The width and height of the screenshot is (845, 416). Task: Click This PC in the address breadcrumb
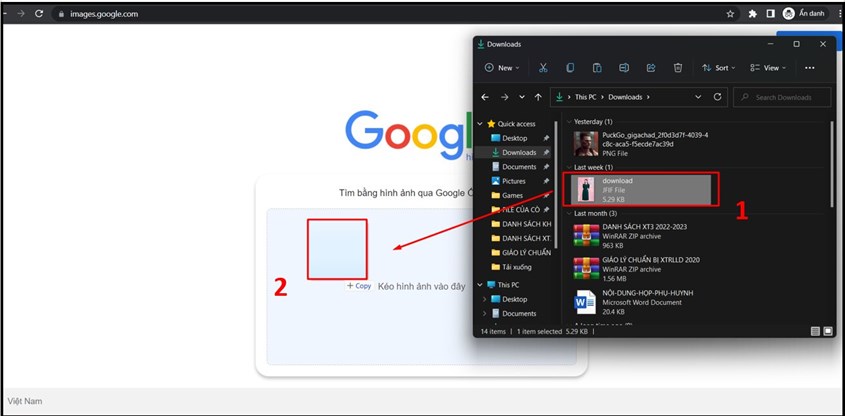pyautogui.click(x=585, y=98)
